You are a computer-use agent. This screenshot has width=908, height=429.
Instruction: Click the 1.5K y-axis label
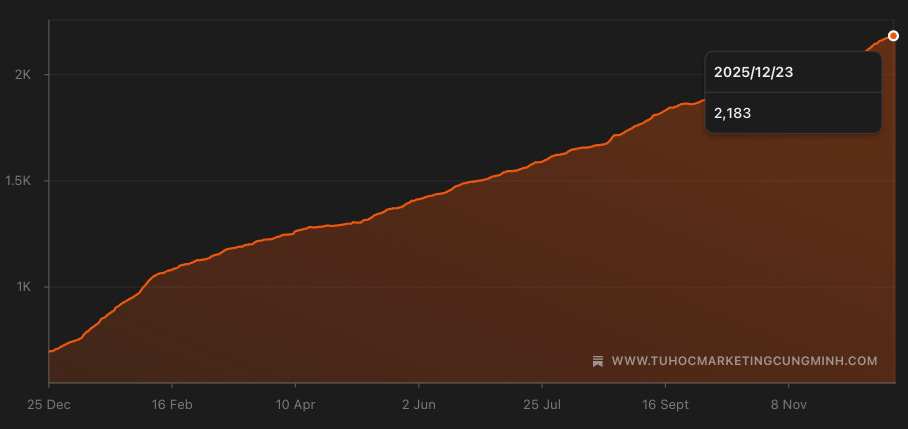[17, 181]
